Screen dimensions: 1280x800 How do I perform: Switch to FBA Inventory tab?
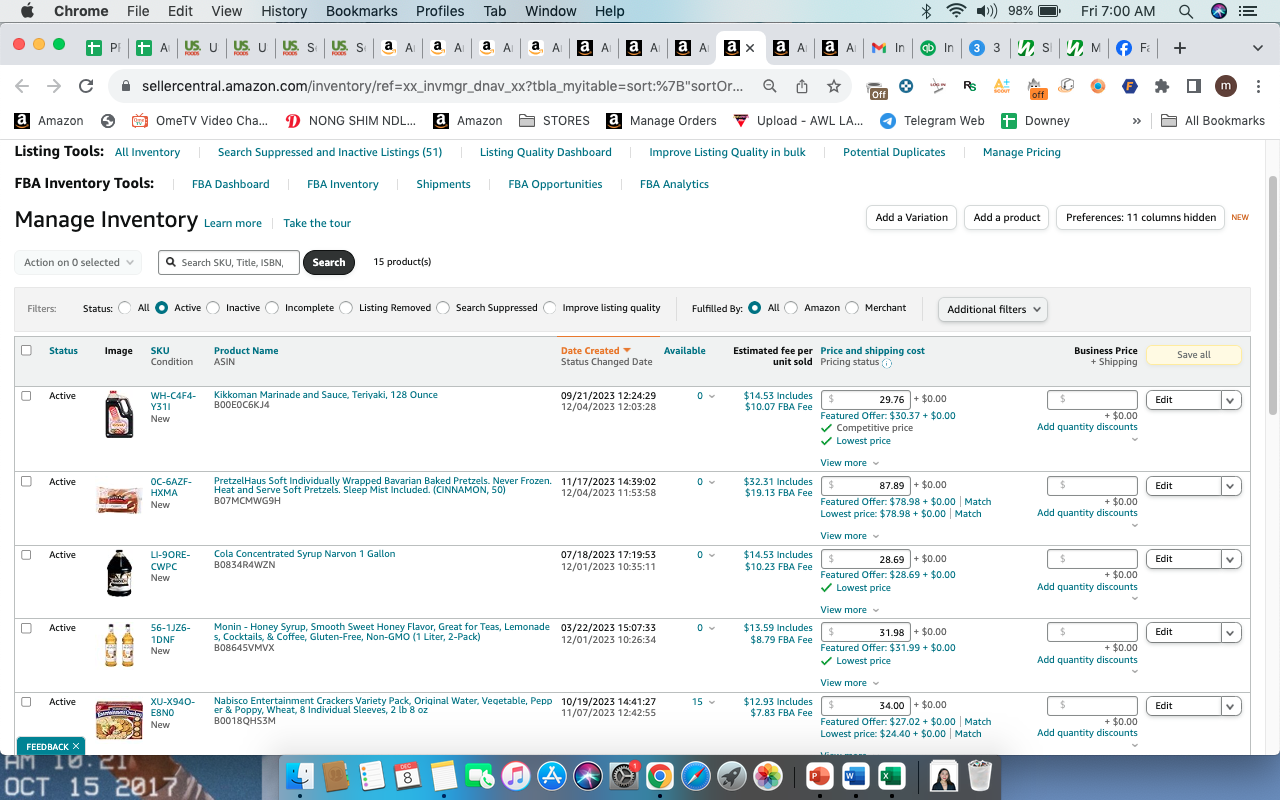[343, 184]
